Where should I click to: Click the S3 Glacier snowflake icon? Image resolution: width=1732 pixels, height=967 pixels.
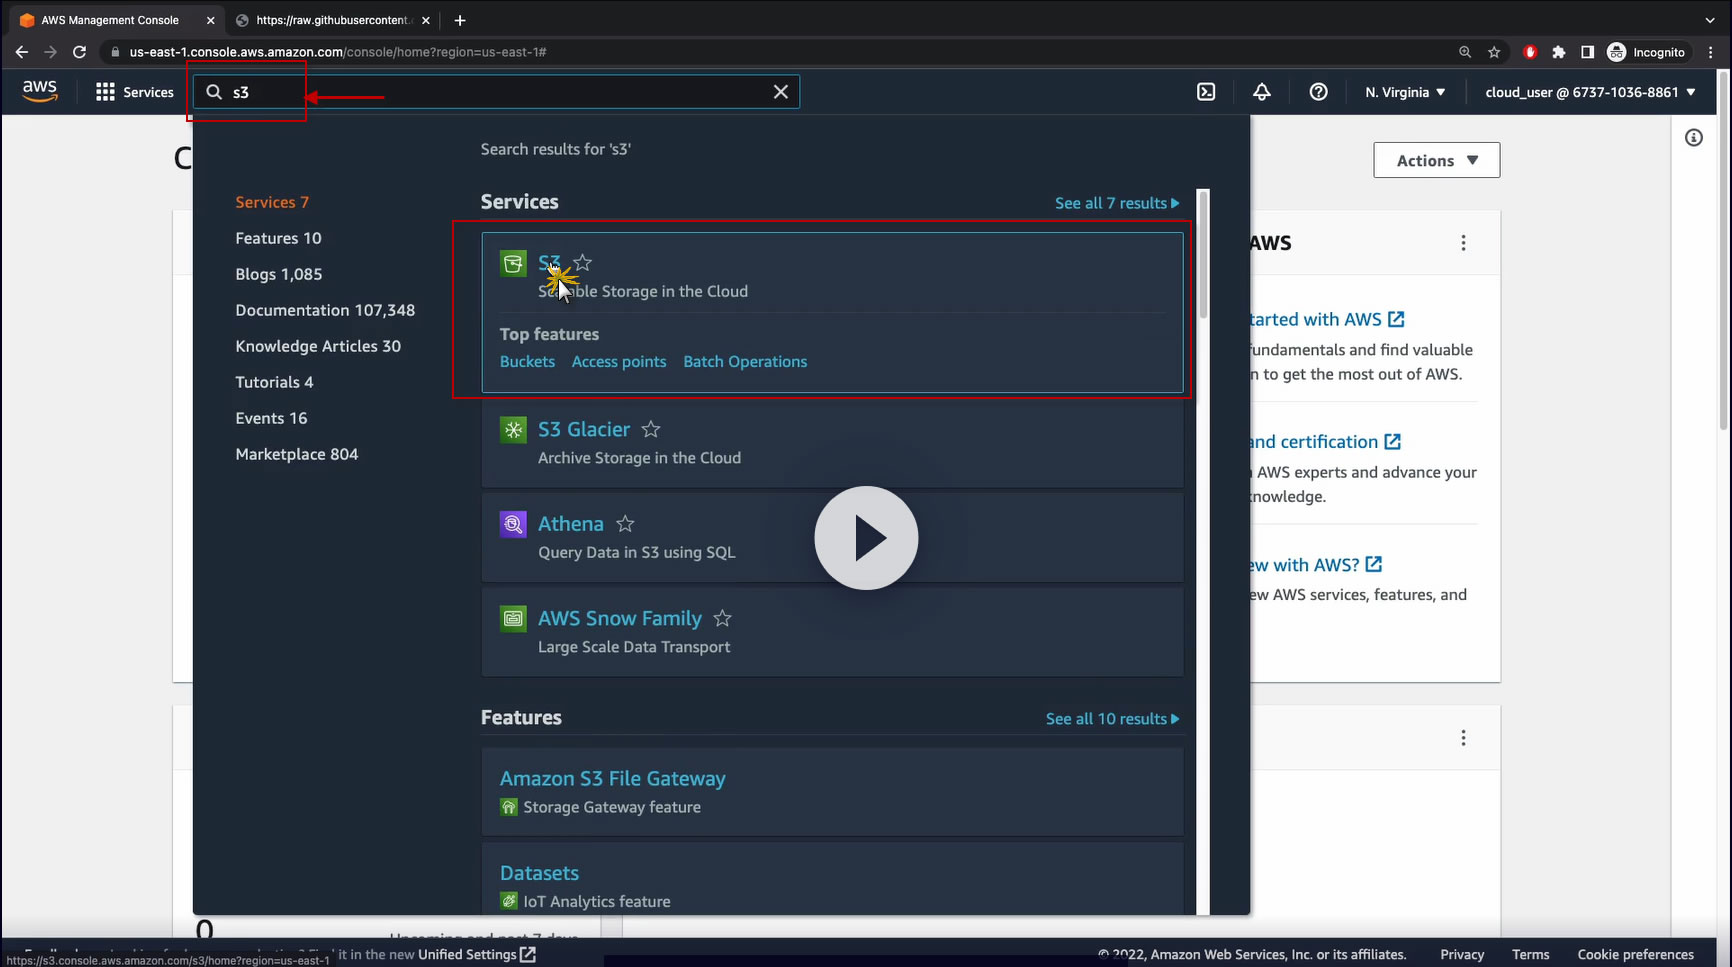tap(513, 430)
